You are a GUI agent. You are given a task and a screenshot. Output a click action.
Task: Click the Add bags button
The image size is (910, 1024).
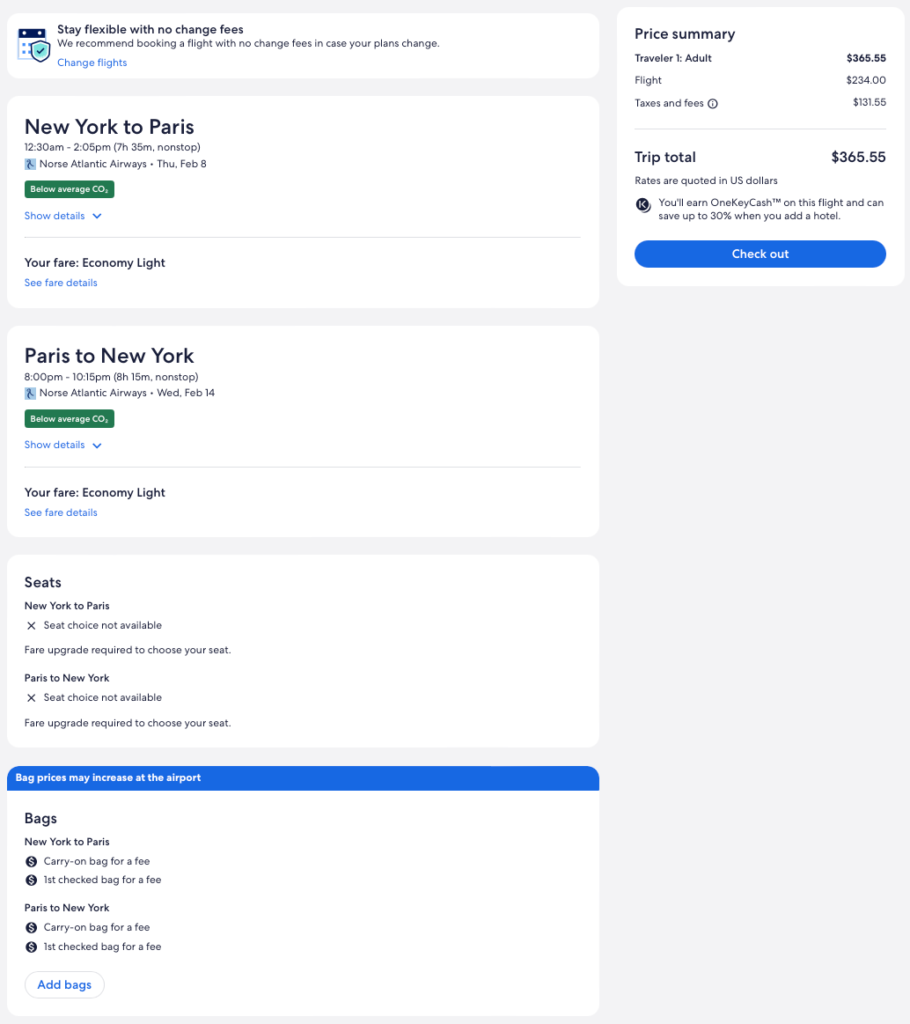pos(64,985)
